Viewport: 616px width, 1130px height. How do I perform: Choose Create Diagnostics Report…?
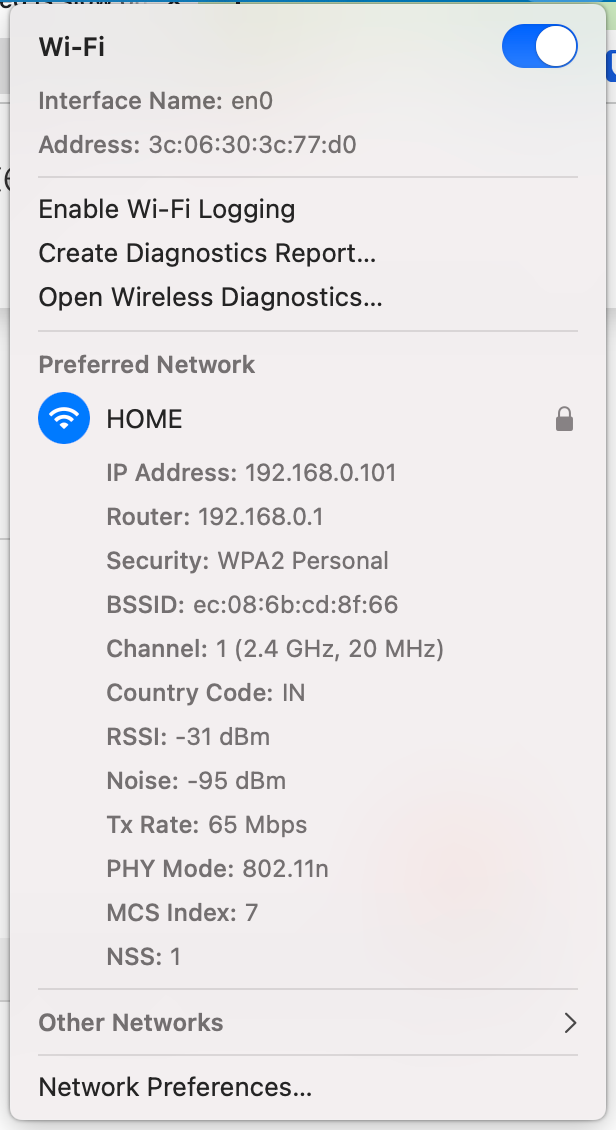pos(207,253)
